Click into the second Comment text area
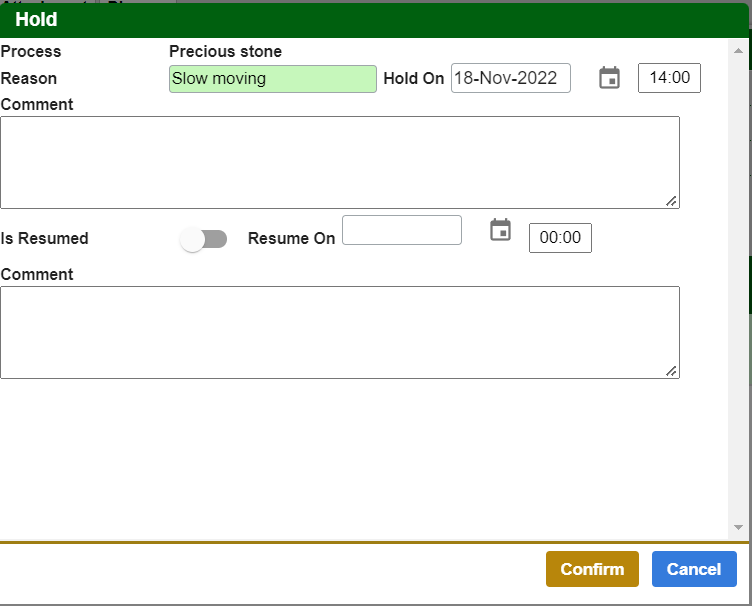 339,332
